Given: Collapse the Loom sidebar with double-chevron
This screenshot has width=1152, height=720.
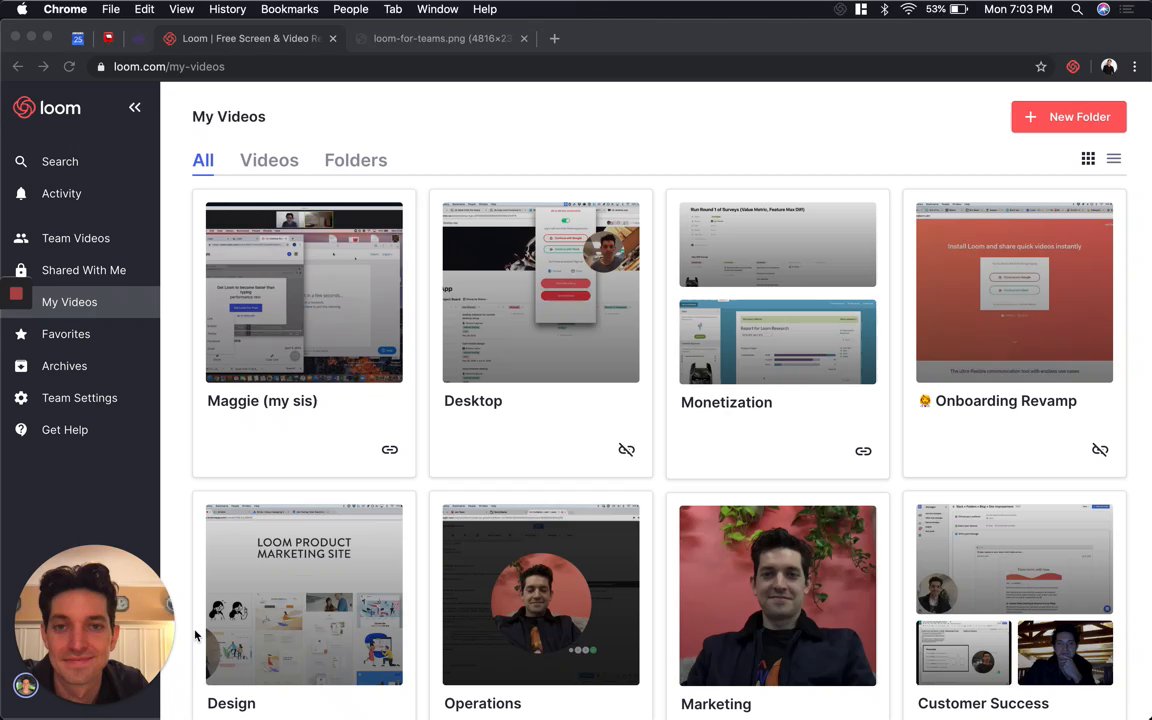Looking at the screenshot, I should (134, 107).
